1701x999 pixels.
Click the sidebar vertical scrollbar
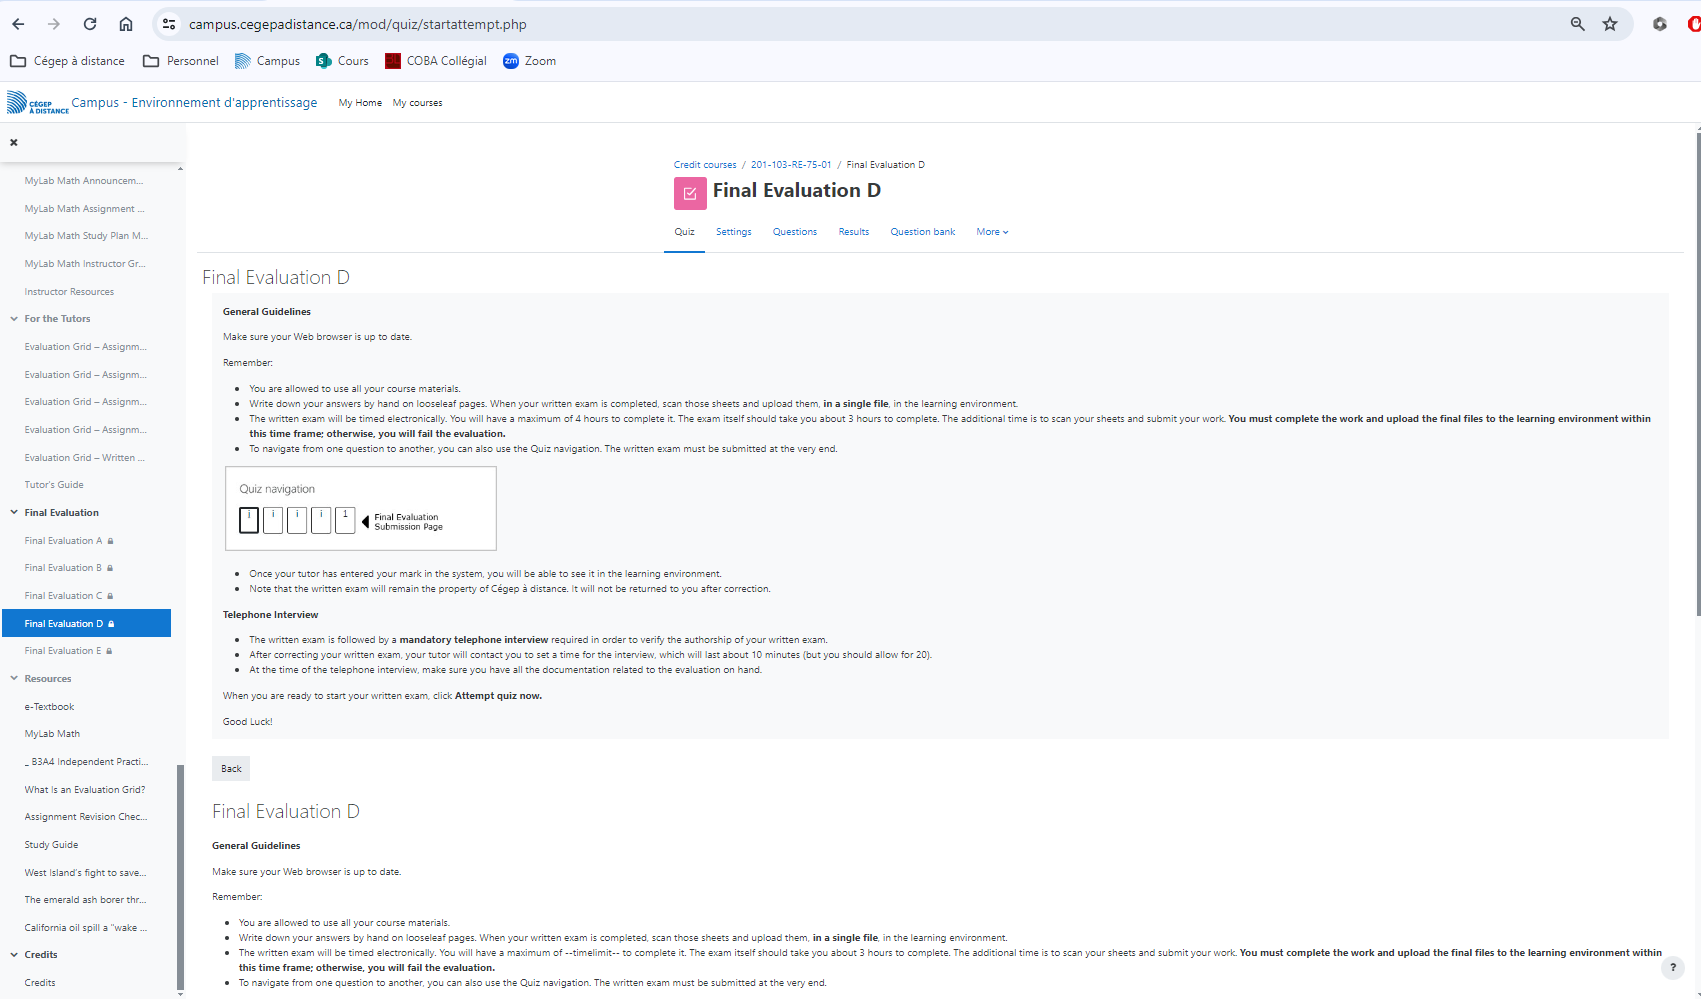point(180,870)
